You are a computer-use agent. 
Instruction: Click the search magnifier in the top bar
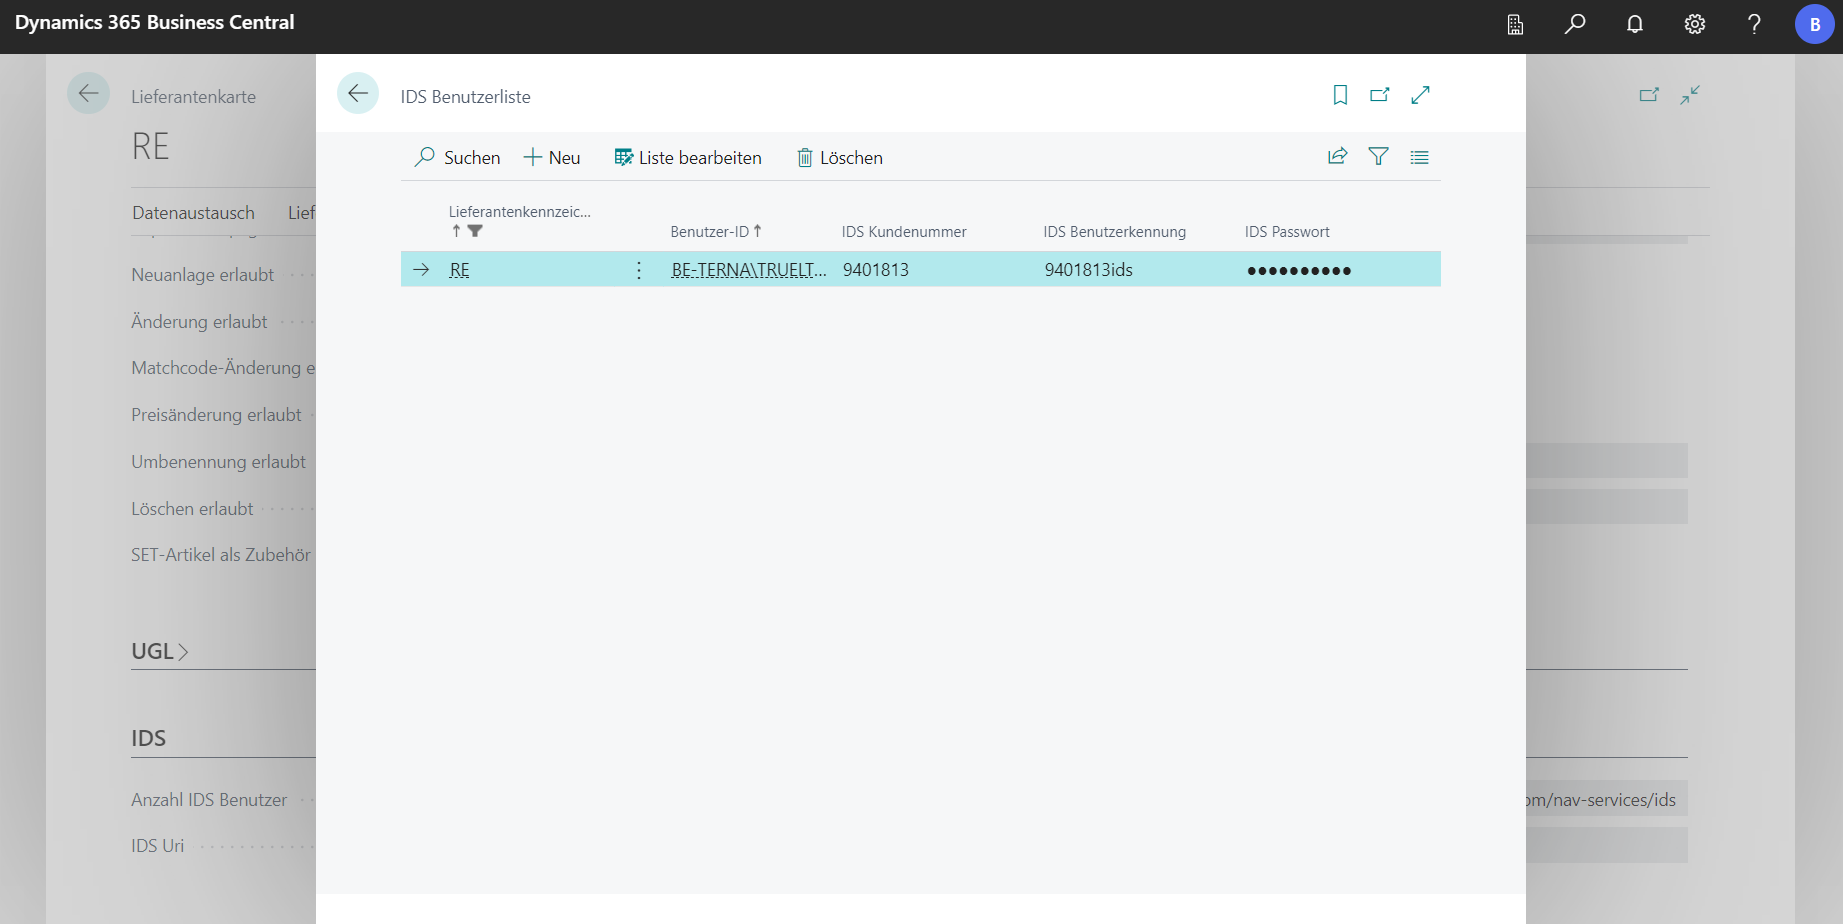tap(1575, 24)
